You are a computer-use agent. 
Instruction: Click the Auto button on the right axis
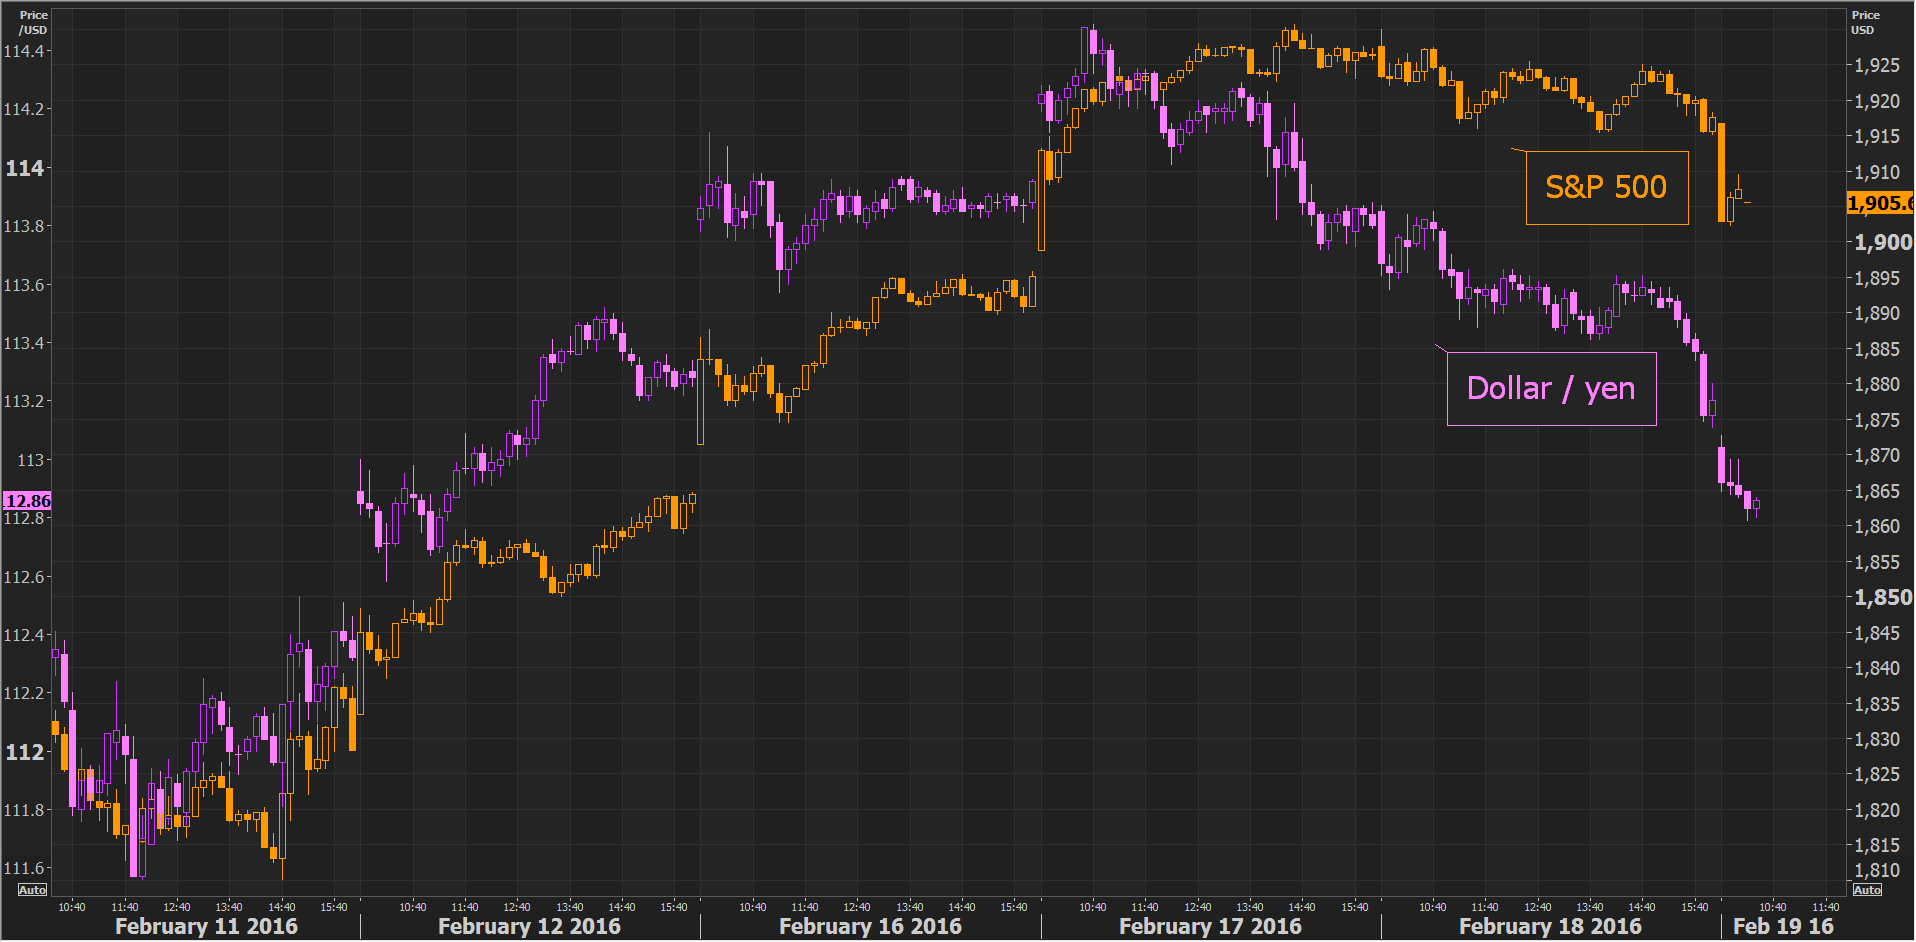click(x=1867, y=890)
